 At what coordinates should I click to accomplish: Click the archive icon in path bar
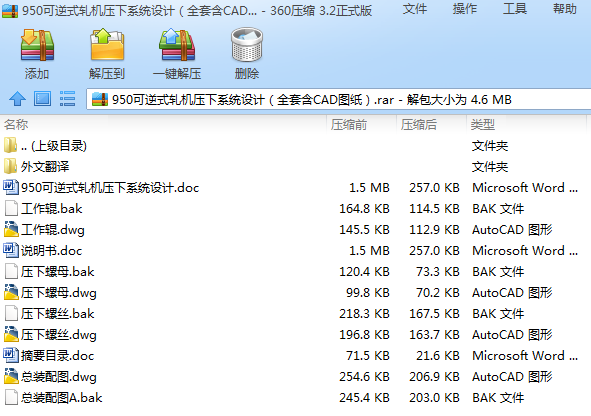point(100,99)
